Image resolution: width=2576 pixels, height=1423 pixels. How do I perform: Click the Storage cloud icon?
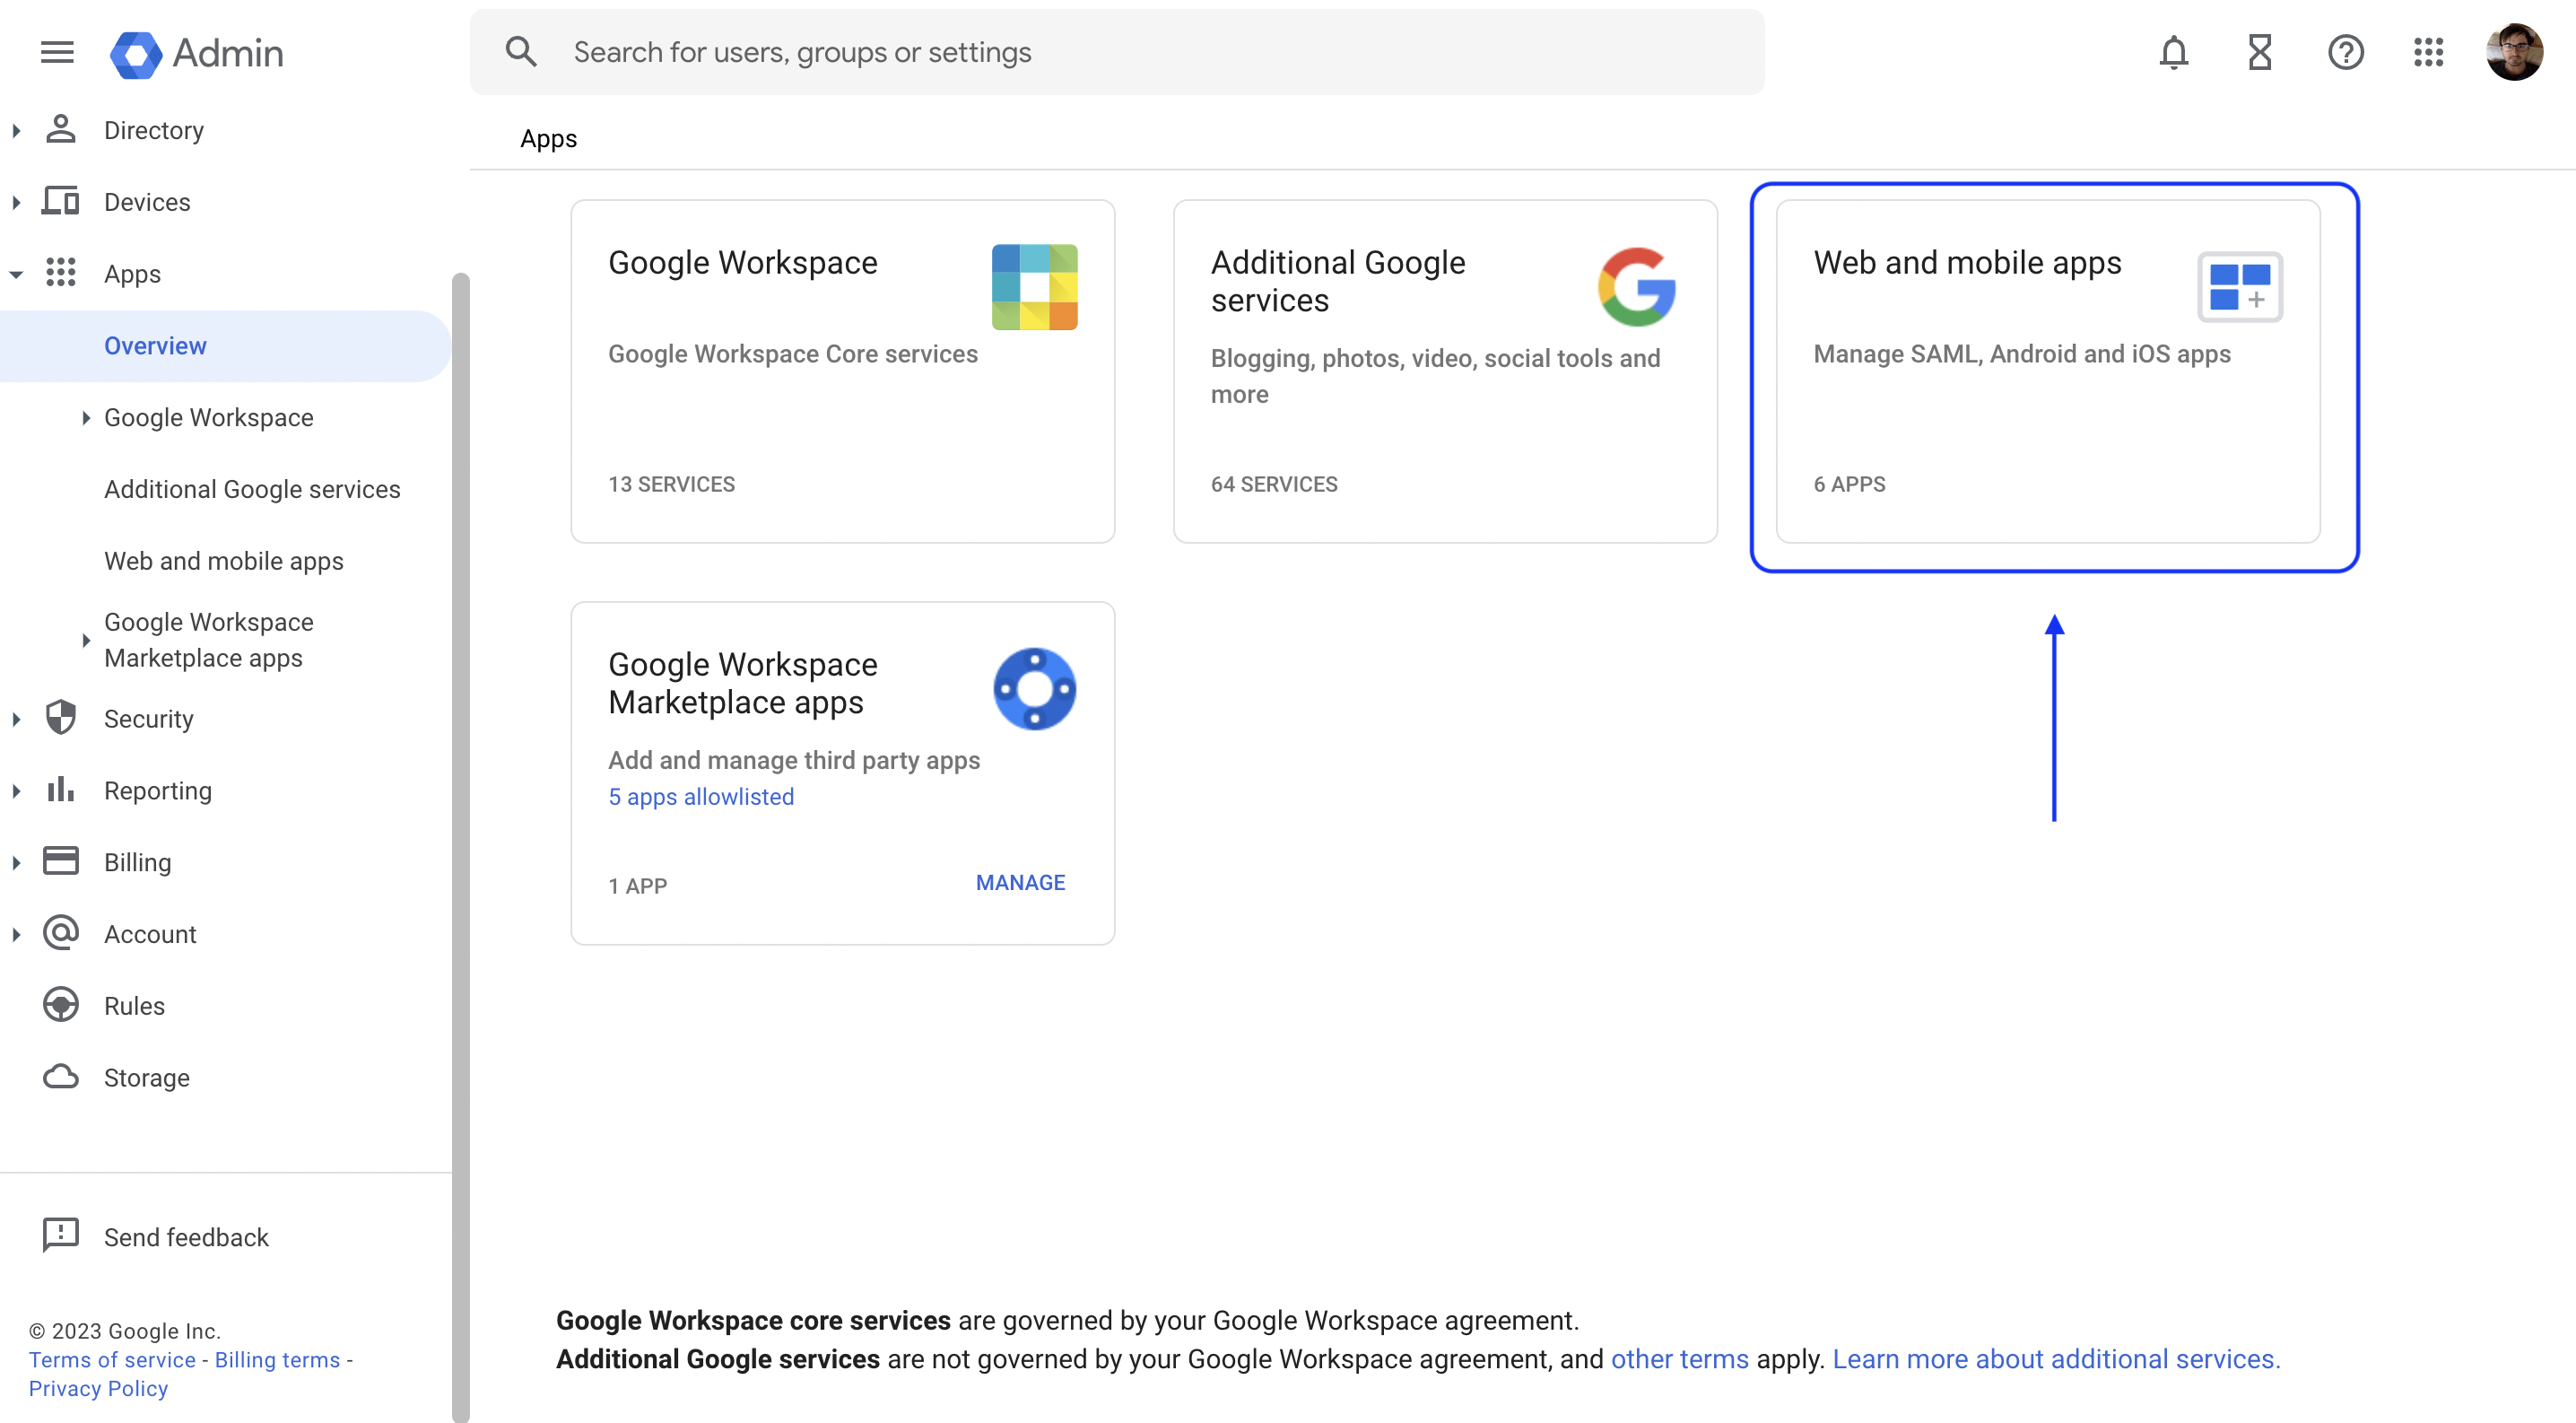click(x=61, y=1077)
